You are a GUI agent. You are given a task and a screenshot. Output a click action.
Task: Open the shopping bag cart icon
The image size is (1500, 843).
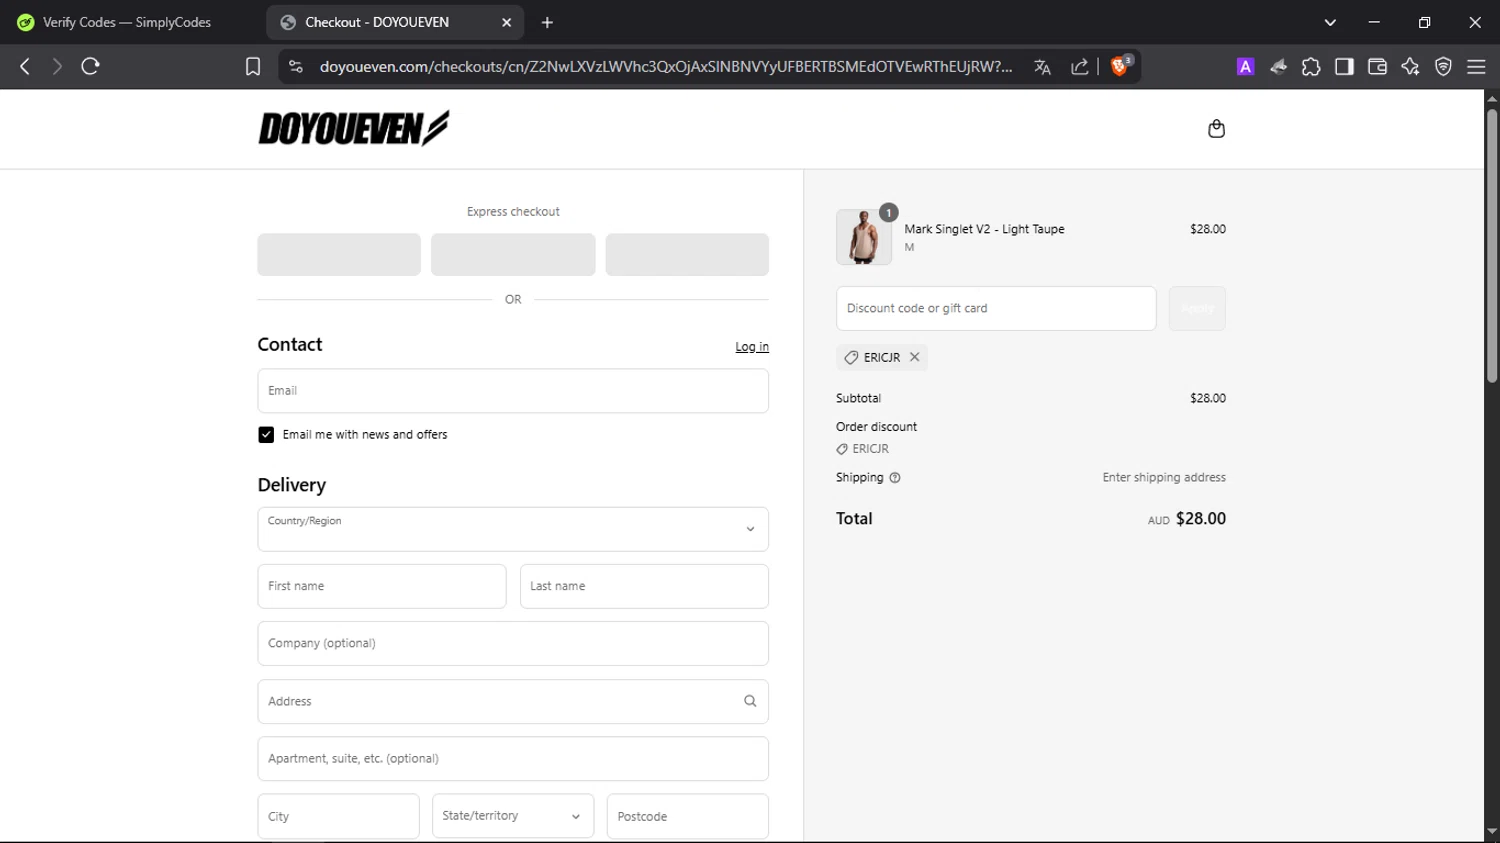click(1216, 128)
